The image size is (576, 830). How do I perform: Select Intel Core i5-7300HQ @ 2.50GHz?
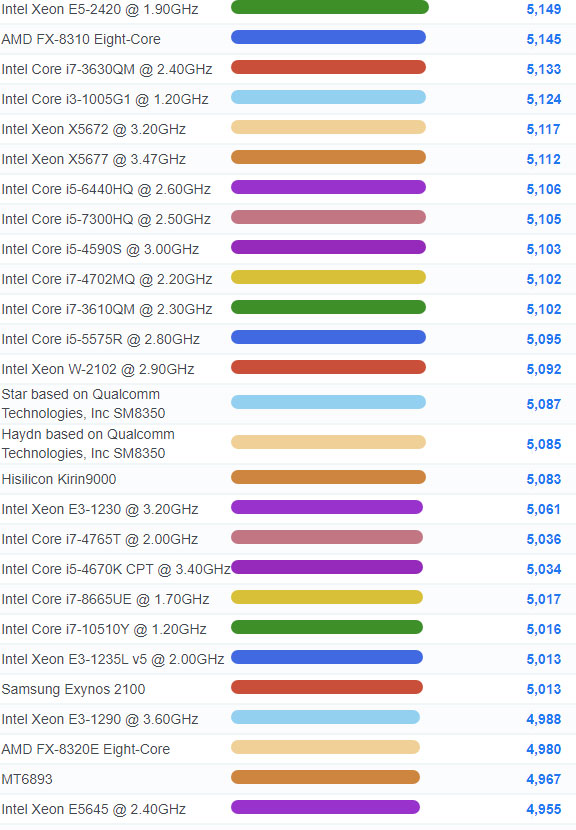[x=106, y=219]
